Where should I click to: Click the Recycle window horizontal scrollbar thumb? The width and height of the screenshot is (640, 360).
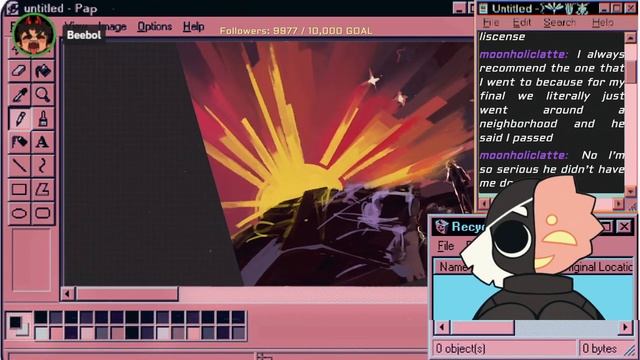(x=482, y=327)
